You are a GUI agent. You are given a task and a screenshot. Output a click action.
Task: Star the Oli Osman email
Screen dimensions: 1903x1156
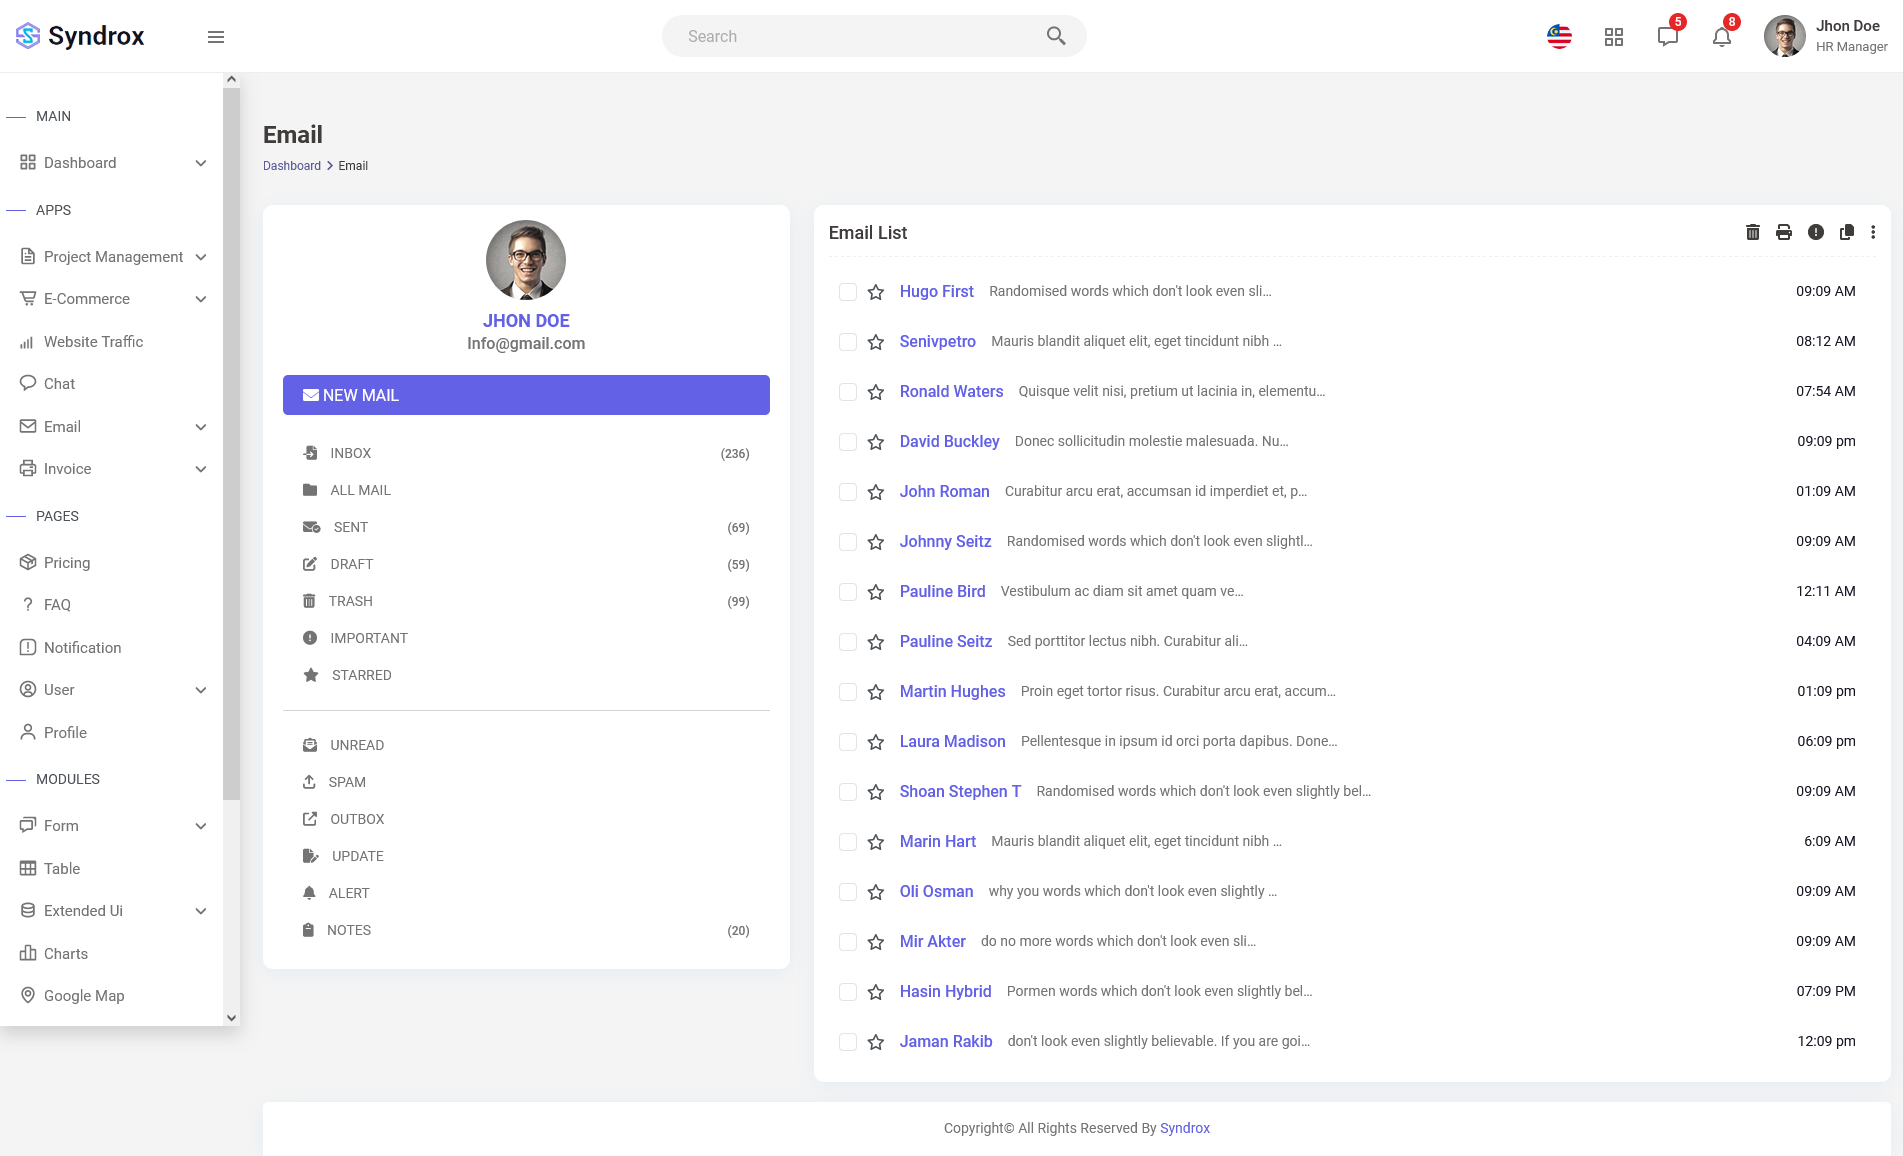point(876,892)
